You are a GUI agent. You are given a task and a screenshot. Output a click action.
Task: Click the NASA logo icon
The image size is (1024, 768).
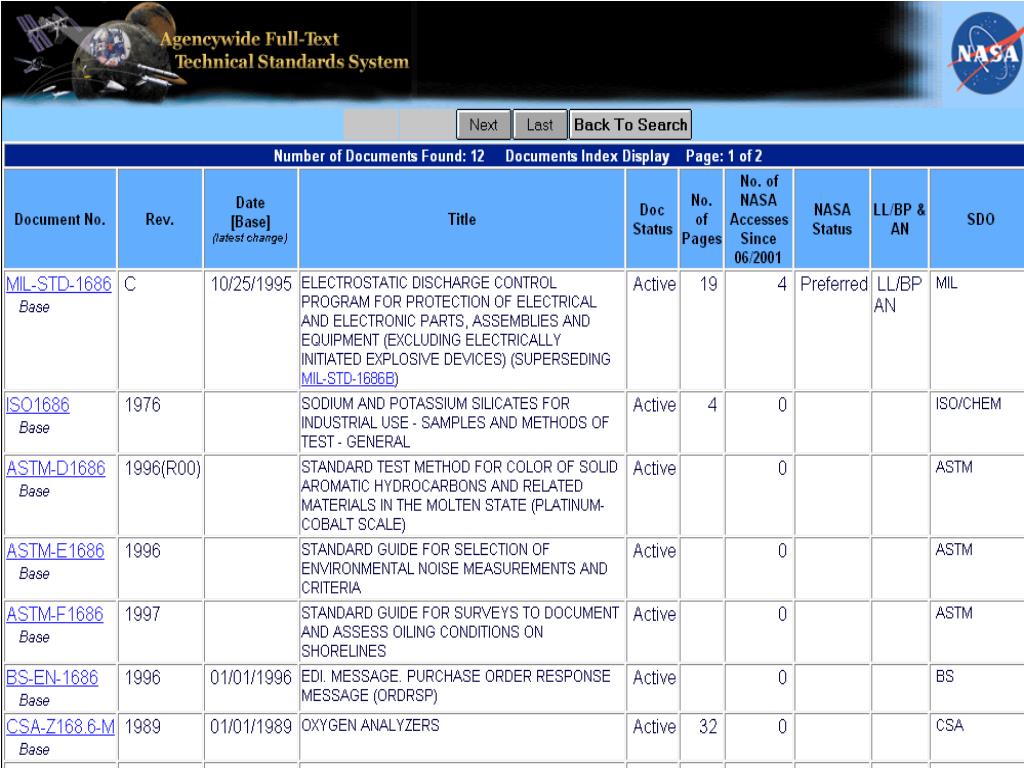click(986, 54)
